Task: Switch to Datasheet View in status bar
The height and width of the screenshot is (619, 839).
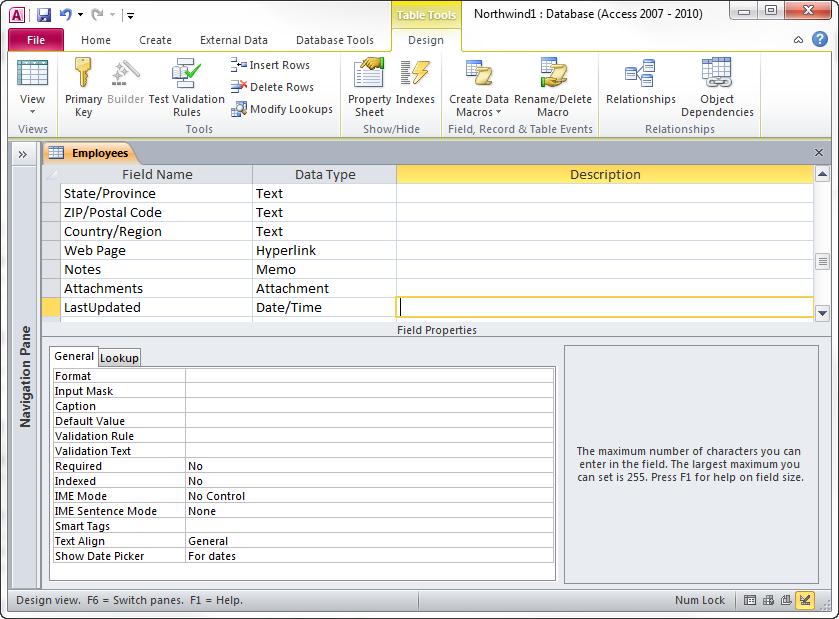Action: point(750,600)
